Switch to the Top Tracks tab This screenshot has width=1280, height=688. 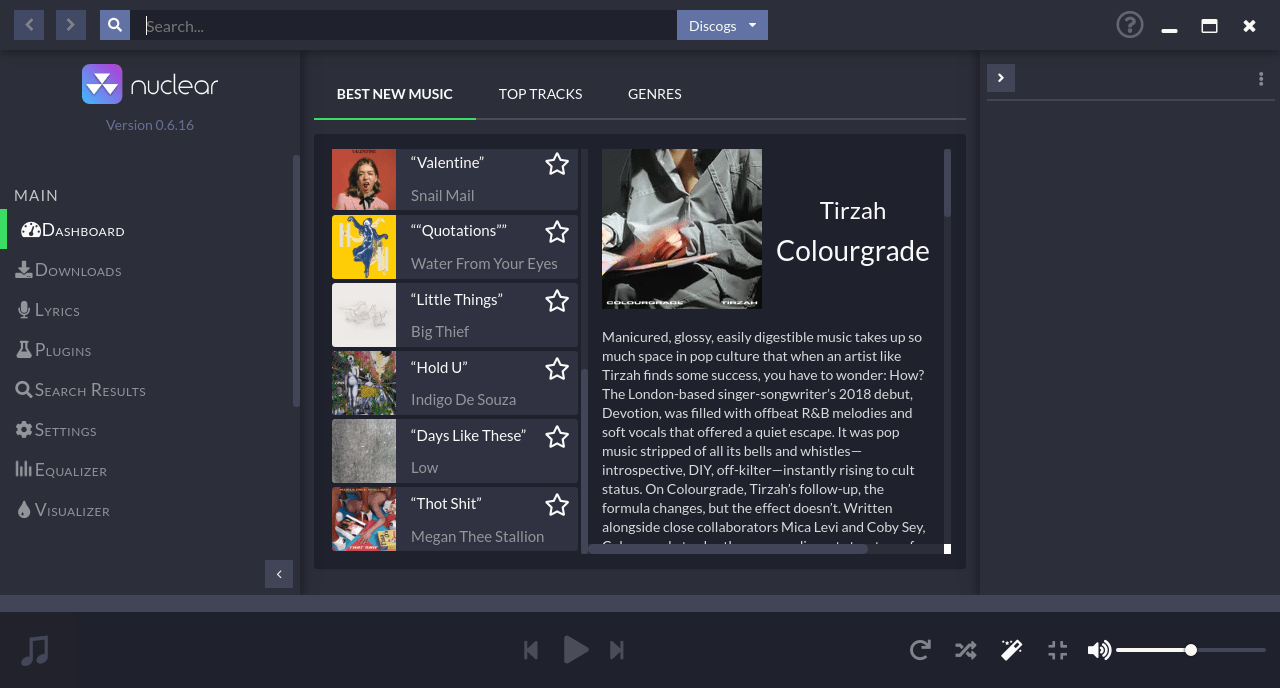[x=540, y=94]
